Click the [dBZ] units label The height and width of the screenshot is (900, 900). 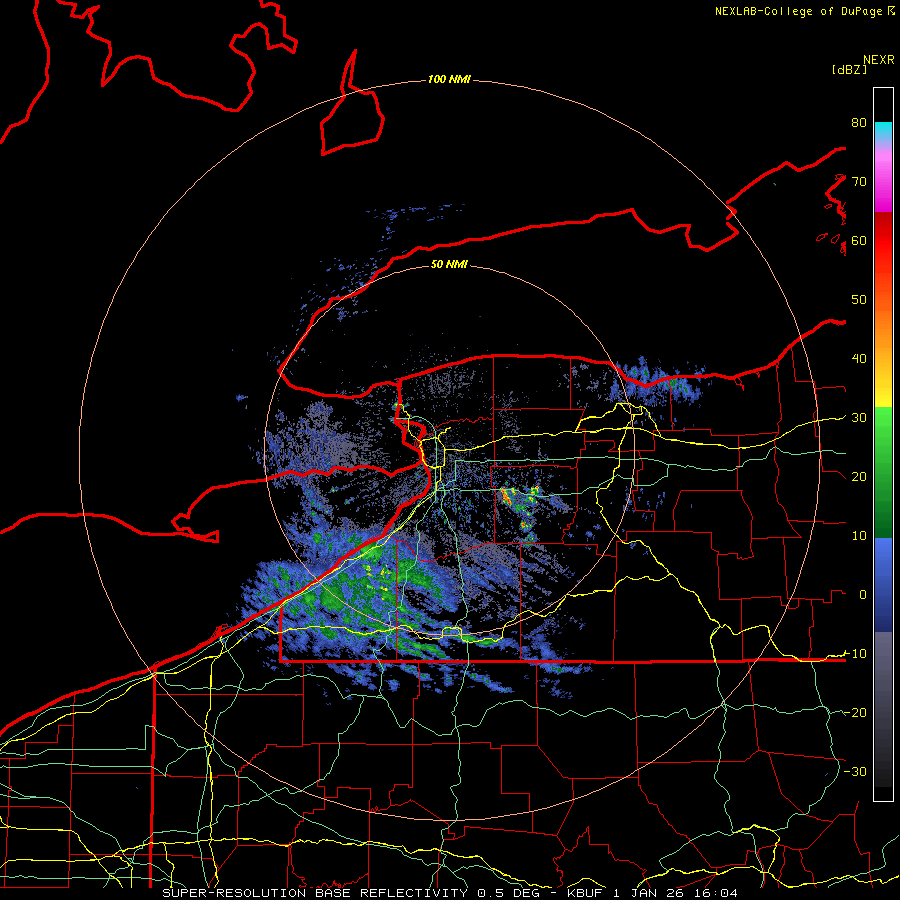pyautogui.click(x=849, y=69)
